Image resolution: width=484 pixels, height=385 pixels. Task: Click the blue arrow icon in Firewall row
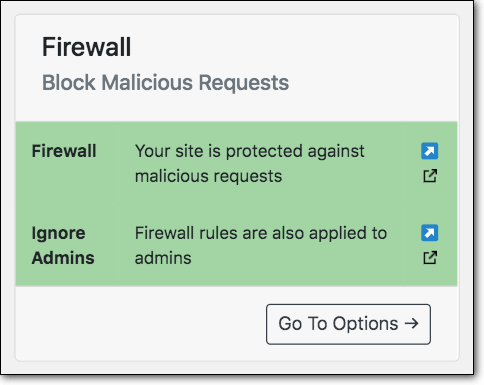point(429,151)
